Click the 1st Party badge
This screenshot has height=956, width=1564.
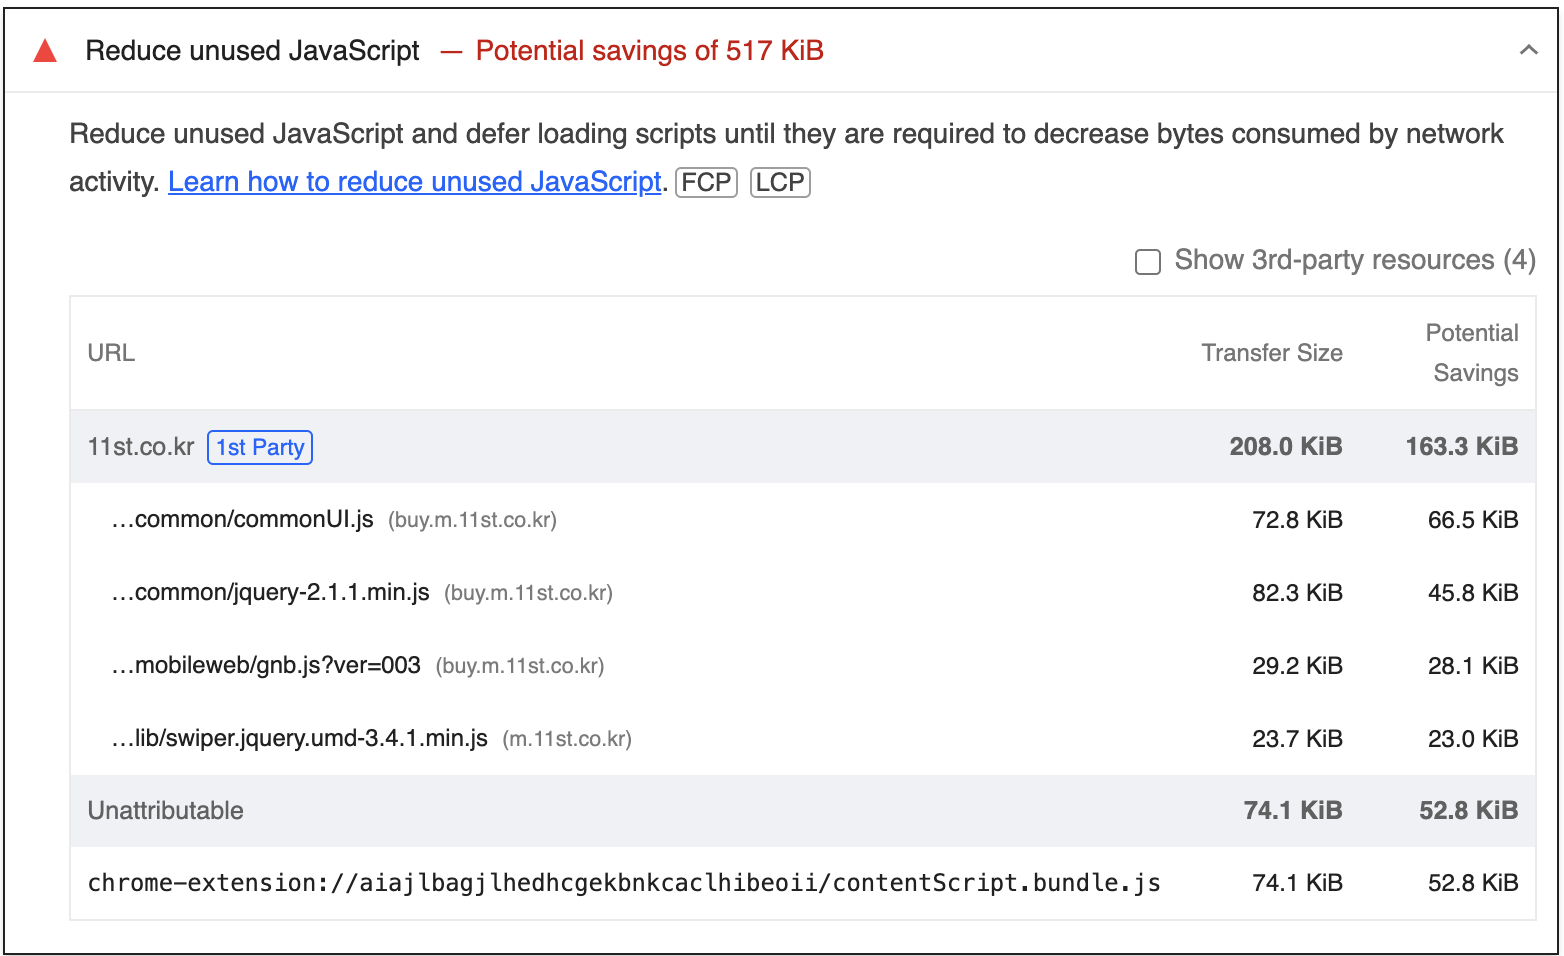(x=260, y=447)
